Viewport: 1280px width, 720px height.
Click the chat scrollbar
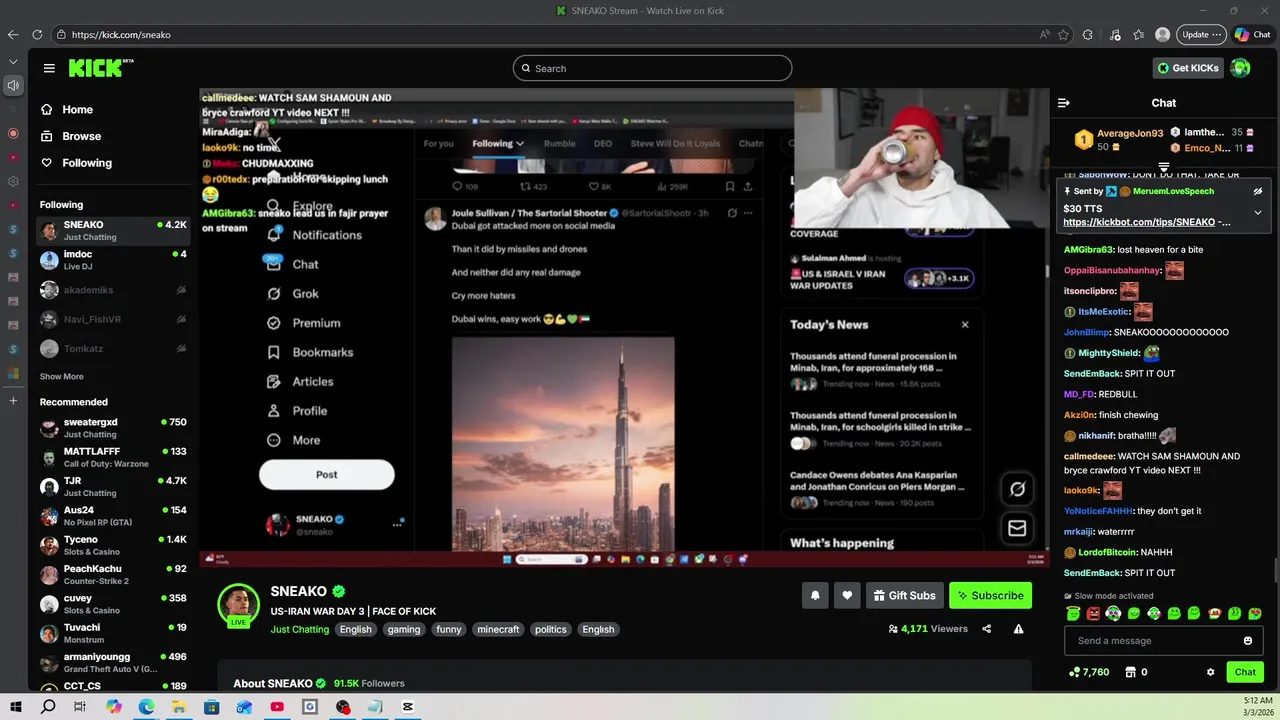(x=1275, y=568)
